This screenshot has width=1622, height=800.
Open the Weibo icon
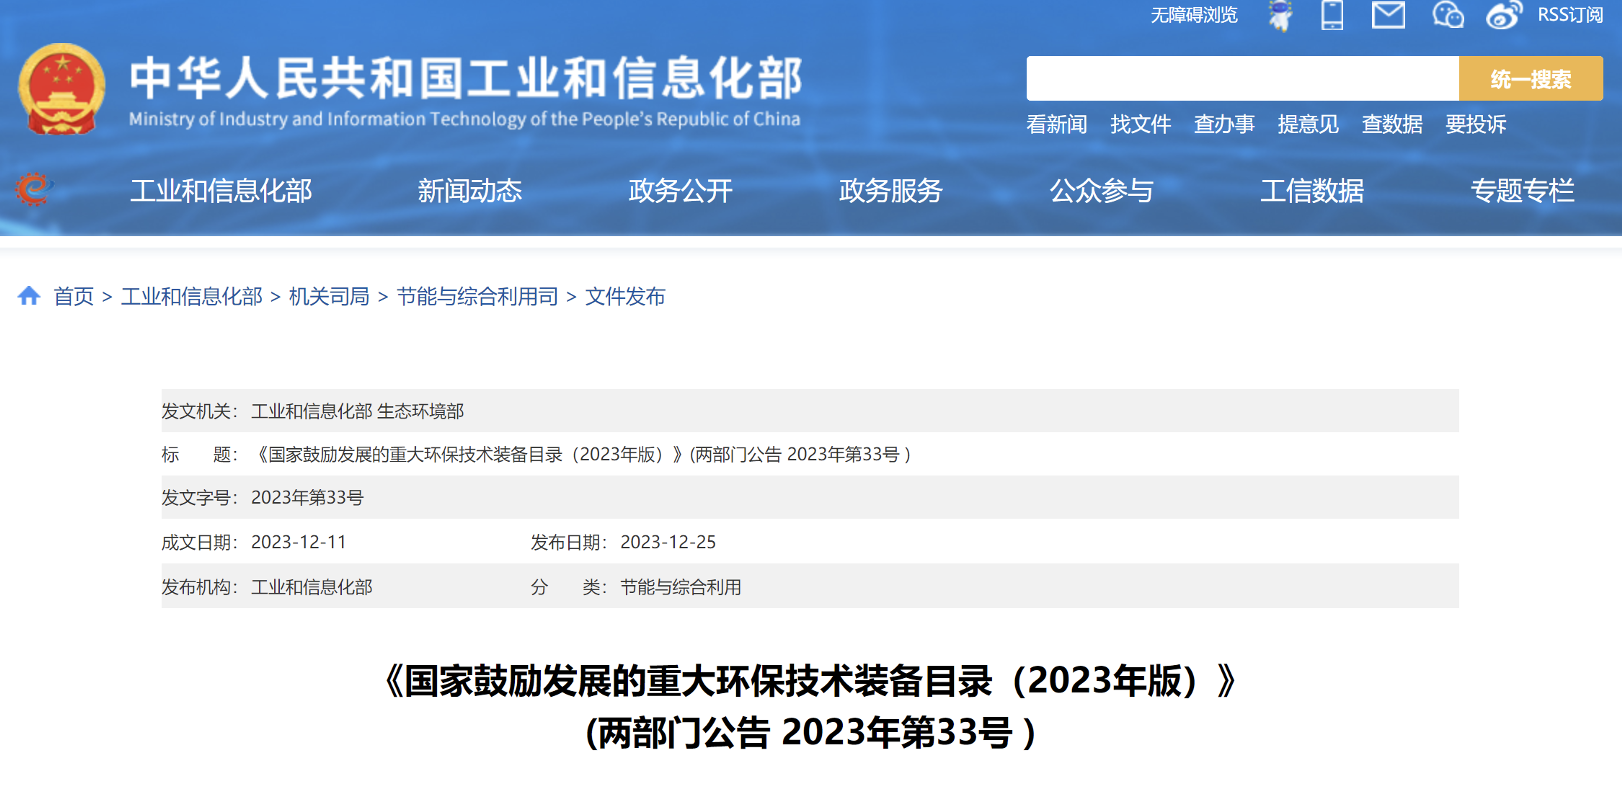click(x=1503, y=15)
